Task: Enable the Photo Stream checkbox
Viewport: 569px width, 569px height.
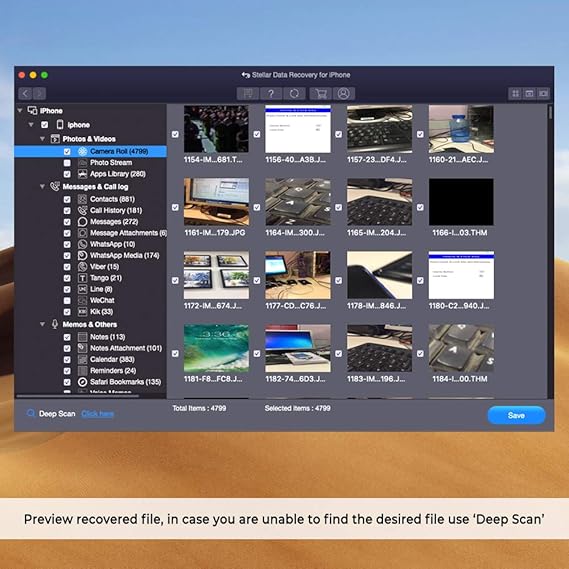Action: [x=67, y=163]
